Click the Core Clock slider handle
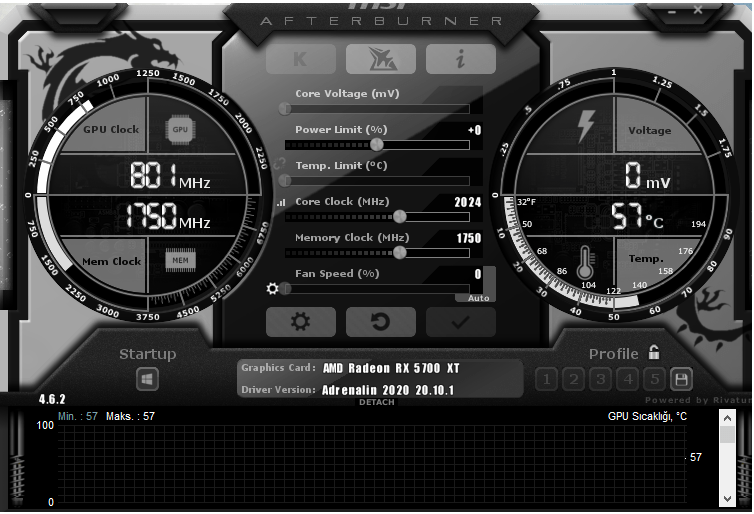This screenshot has height=514, width=754. point(400,216)
